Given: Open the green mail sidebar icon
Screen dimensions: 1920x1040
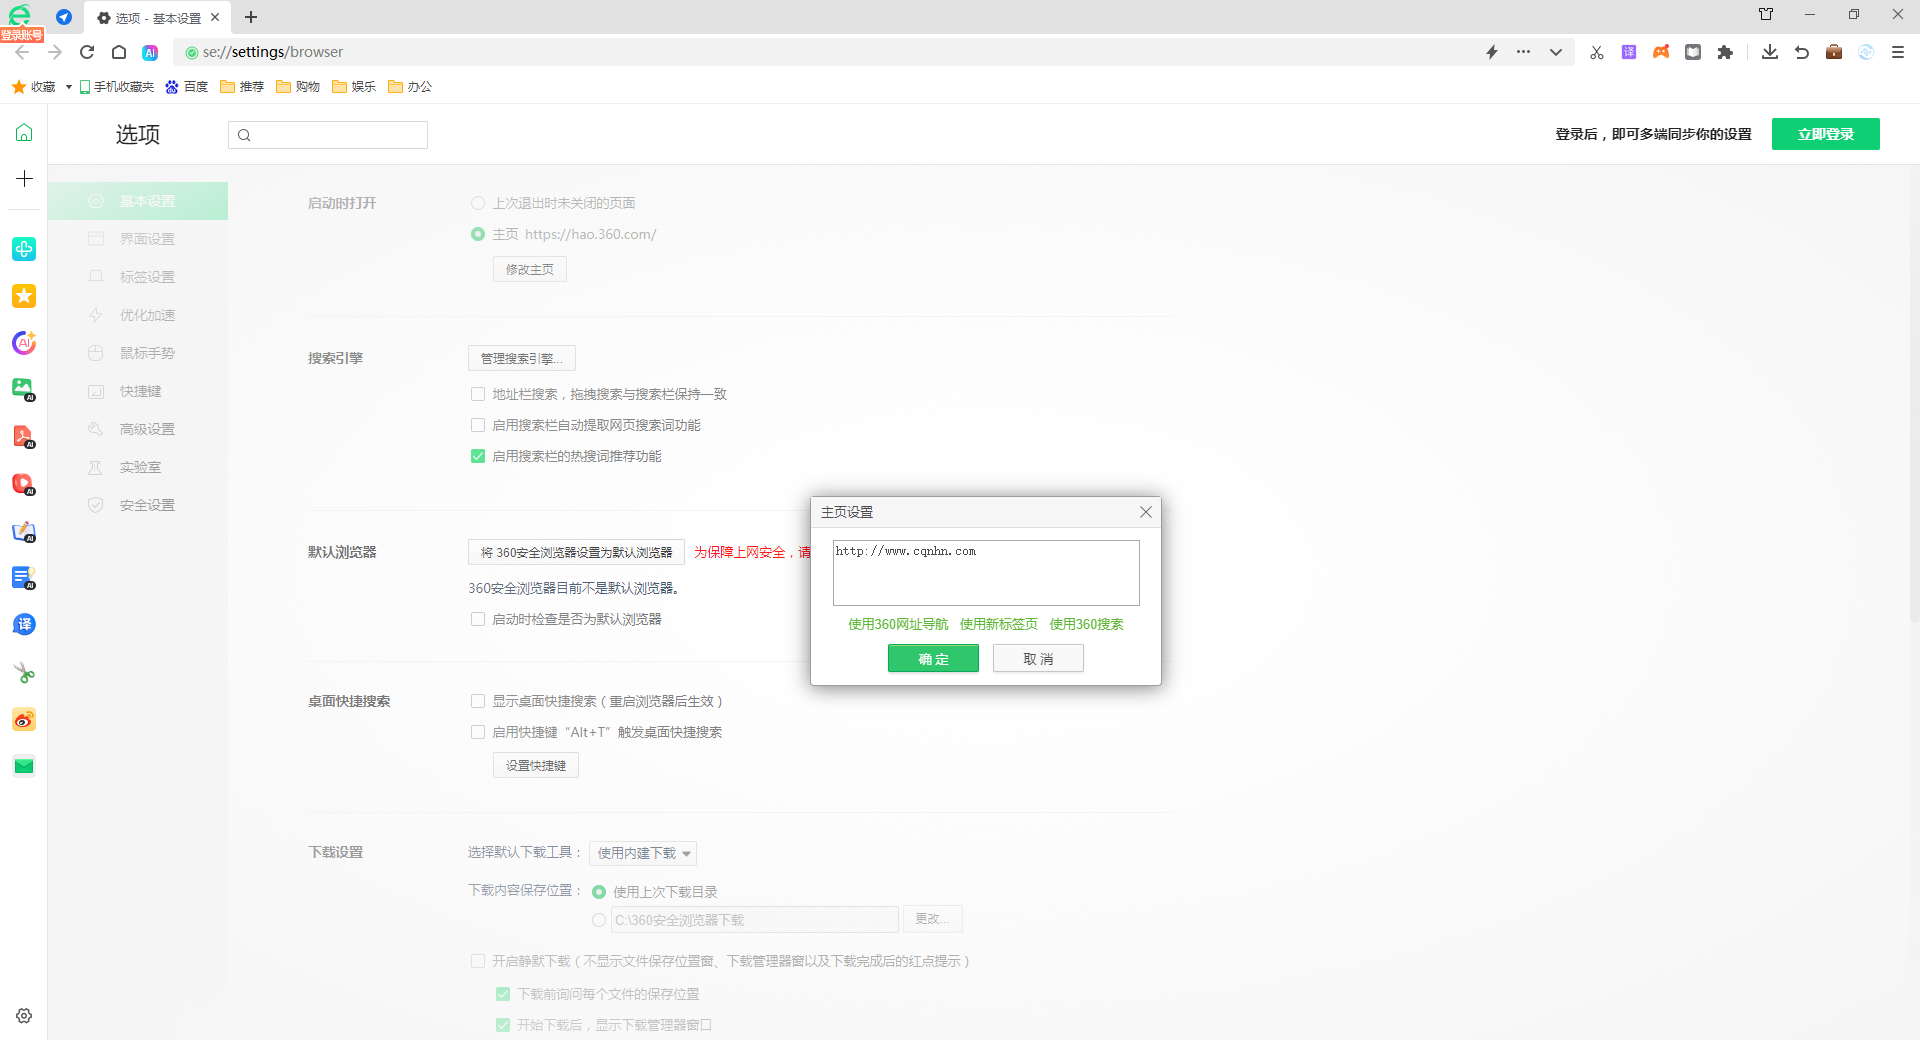Looking at the screenshot, I should tap(24, 767).
